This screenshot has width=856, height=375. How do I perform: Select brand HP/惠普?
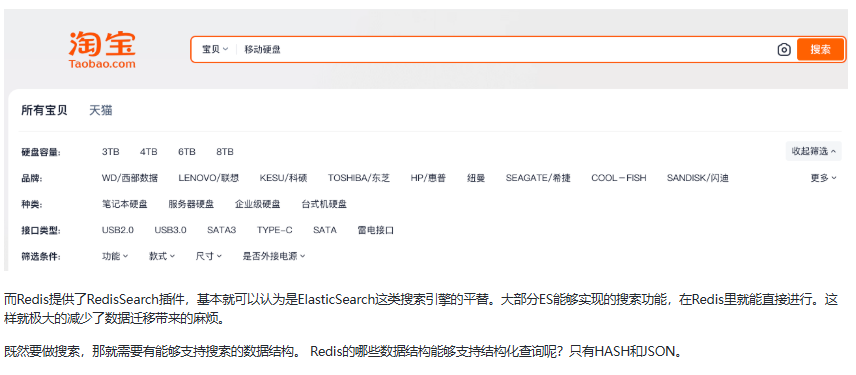[x=428, y=178]
